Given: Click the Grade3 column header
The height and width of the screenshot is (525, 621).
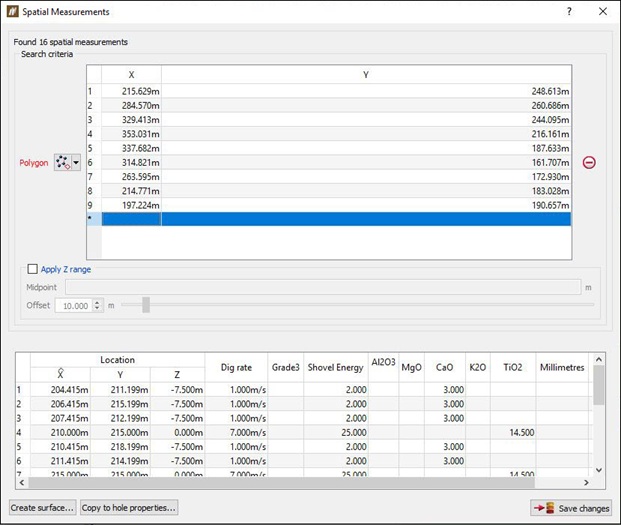Looking at the screenshot, I should (x=286, y=367).
